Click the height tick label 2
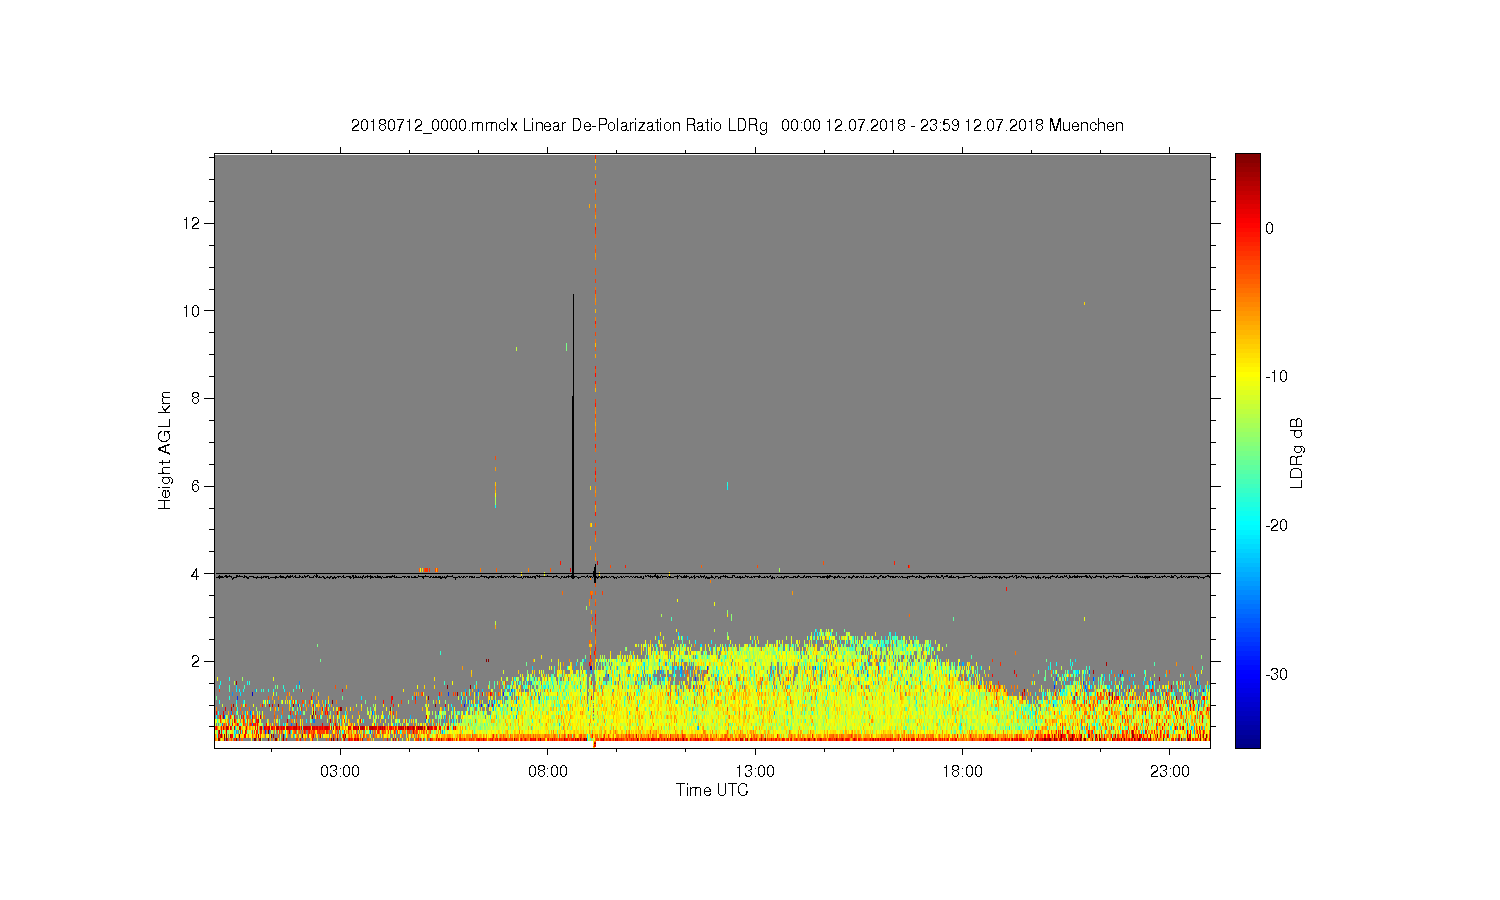The width and height of the screenshot is (1500, 900). coord(195,662)
